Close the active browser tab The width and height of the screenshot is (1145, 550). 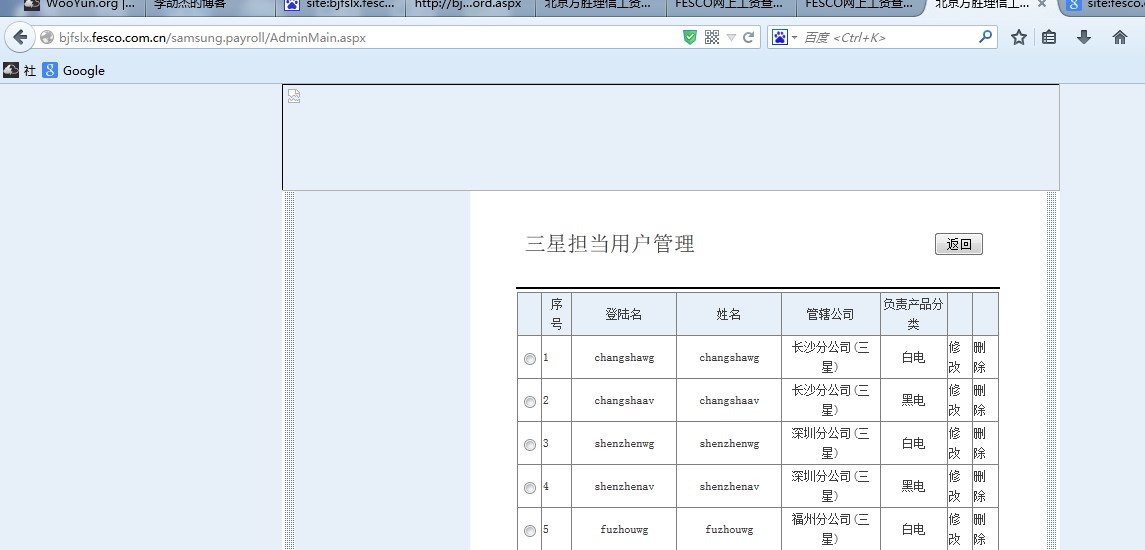pos(1042,4)
